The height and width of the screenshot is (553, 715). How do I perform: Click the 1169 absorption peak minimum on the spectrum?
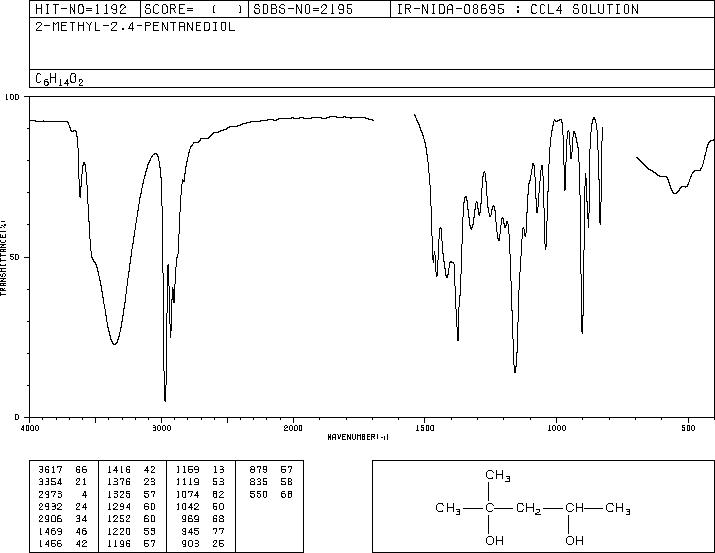[x=515, y=372]
